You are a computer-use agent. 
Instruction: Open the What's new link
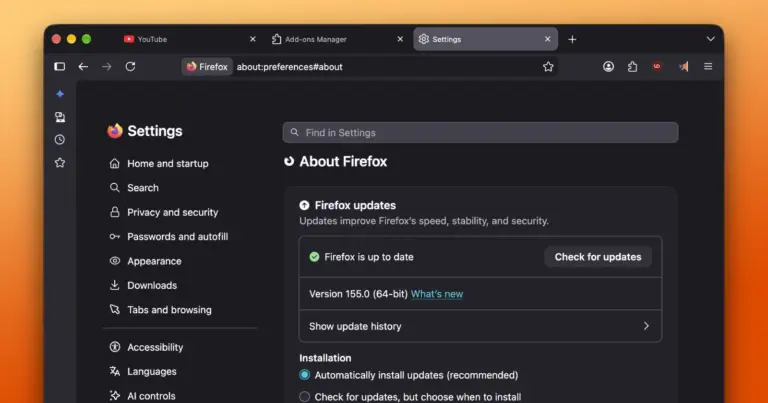click(437, 294)
